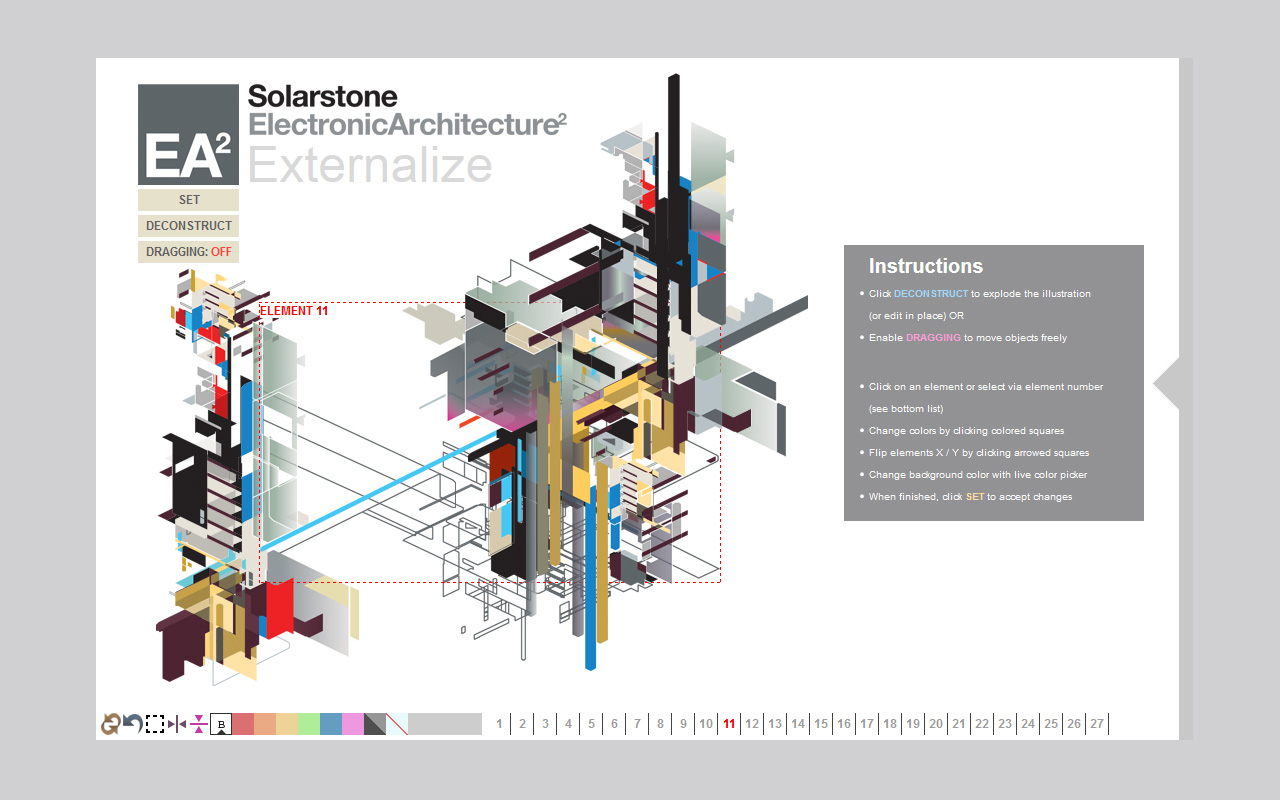The height and width of the screenshot is (800, 1280).
Task: Click 'Click on an element or select' line
Action: [x=986, y=387]
